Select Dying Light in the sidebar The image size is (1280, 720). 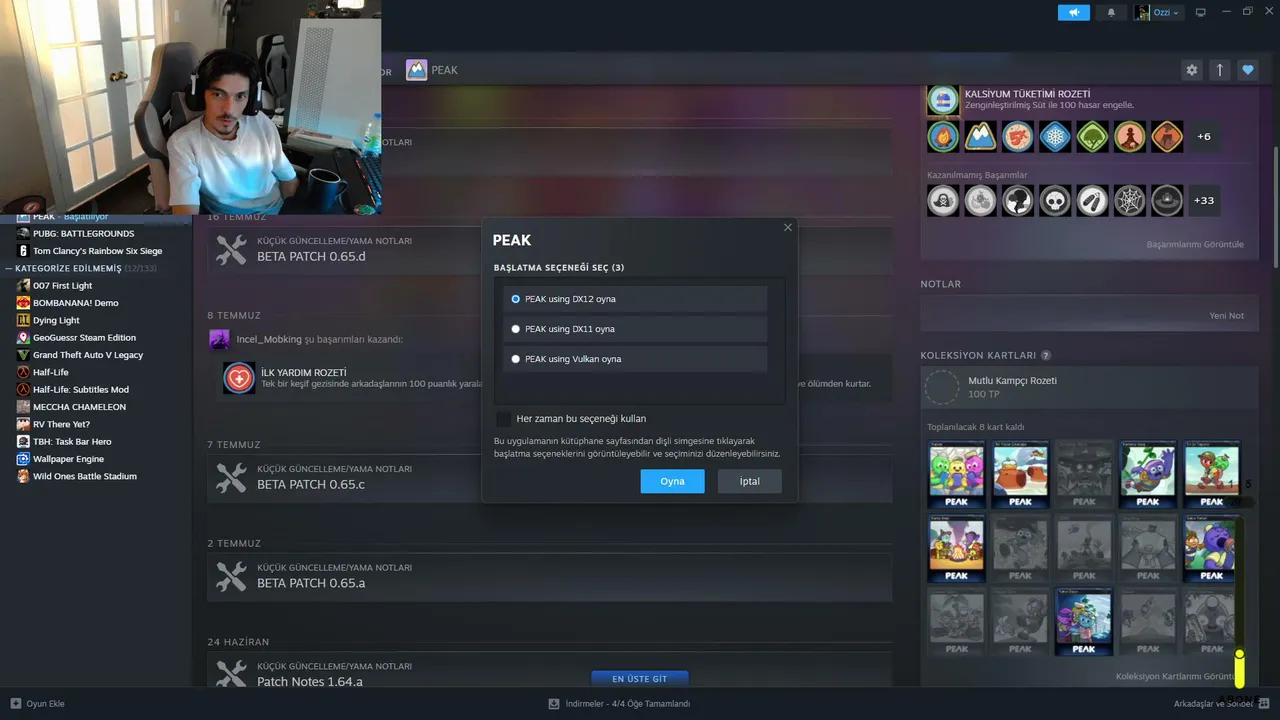click(96, 320)
